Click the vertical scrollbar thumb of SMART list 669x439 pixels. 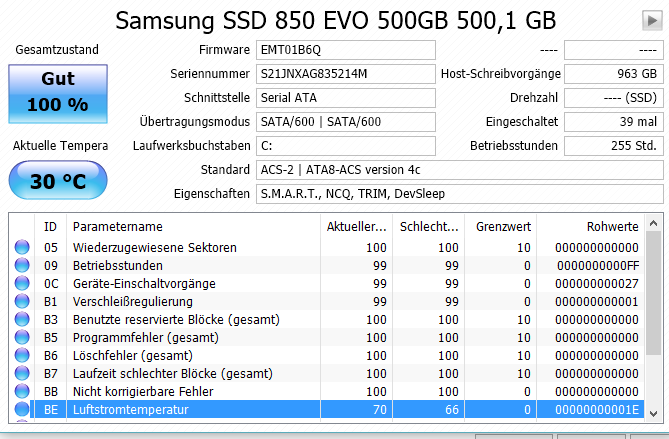click(x=653, y=293)
